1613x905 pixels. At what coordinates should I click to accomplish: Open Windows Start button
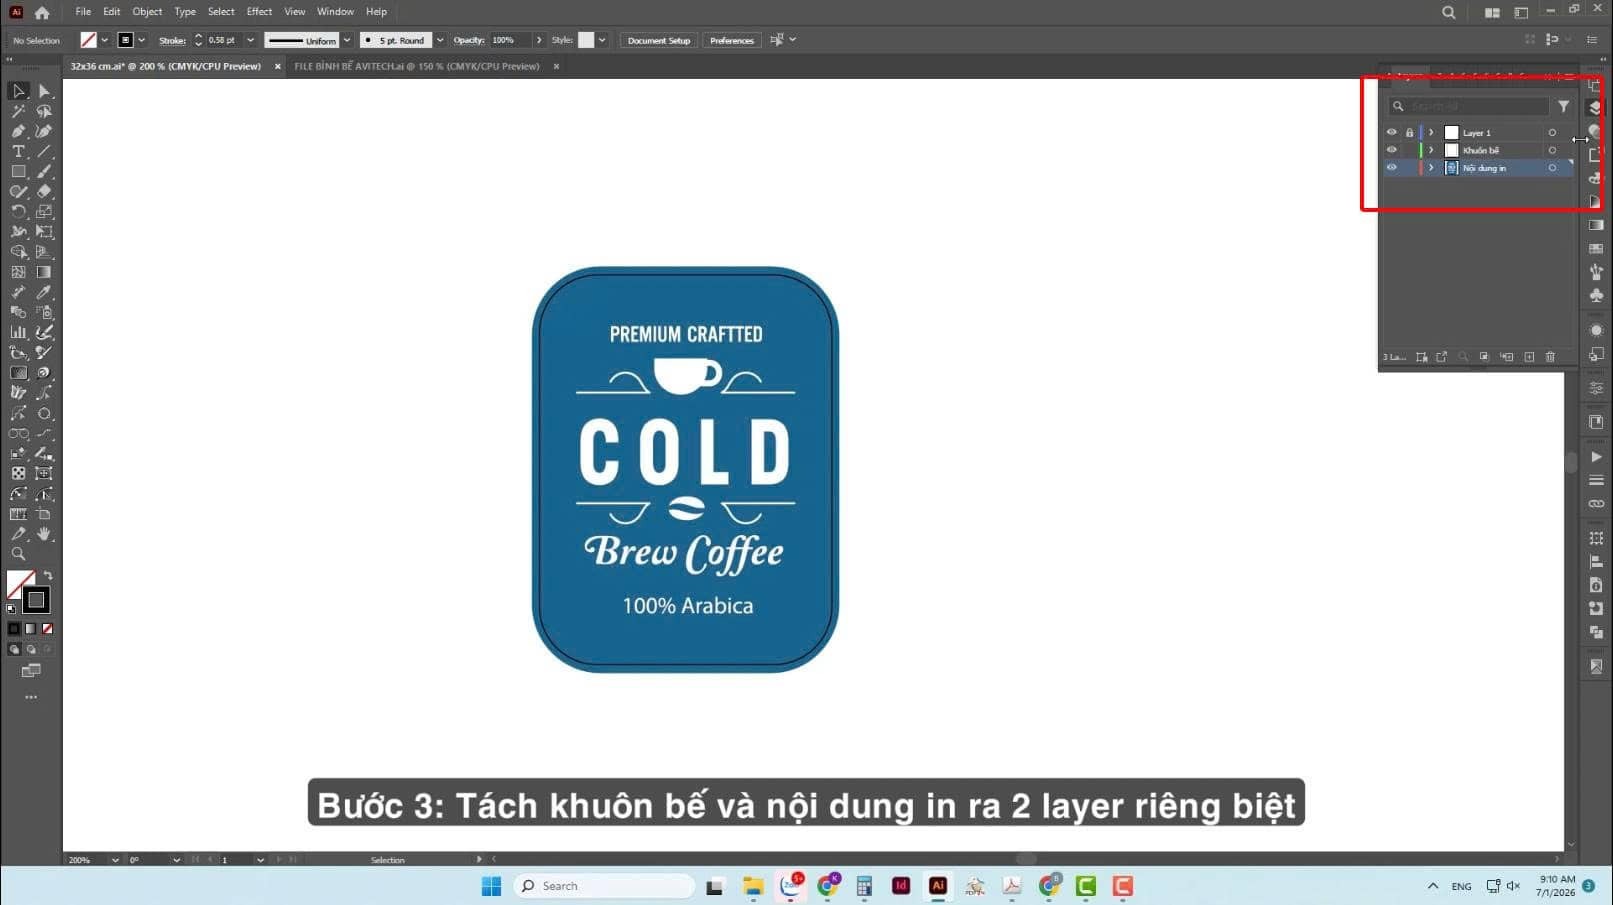491,886
